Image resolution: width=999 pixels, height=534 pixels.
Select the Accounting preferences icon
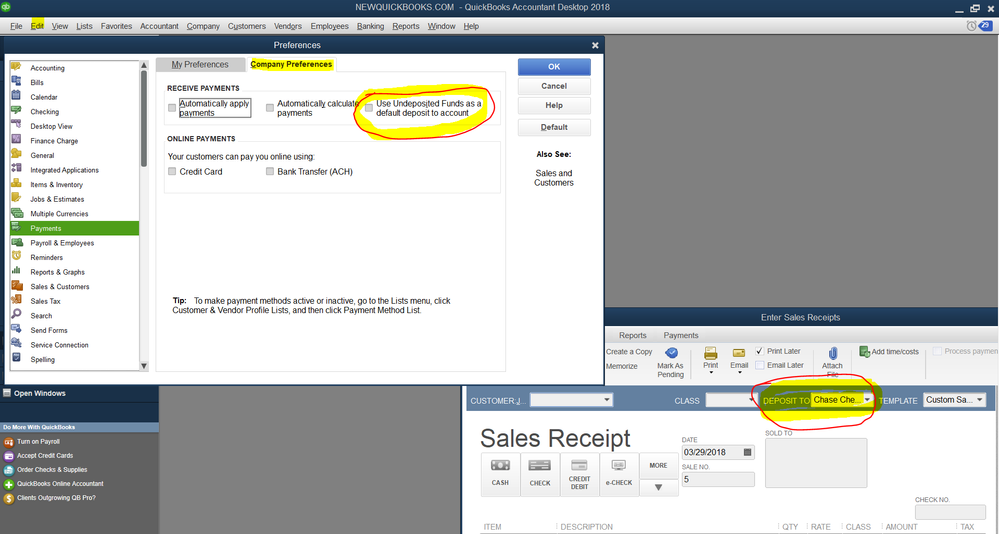click(17, 68)
